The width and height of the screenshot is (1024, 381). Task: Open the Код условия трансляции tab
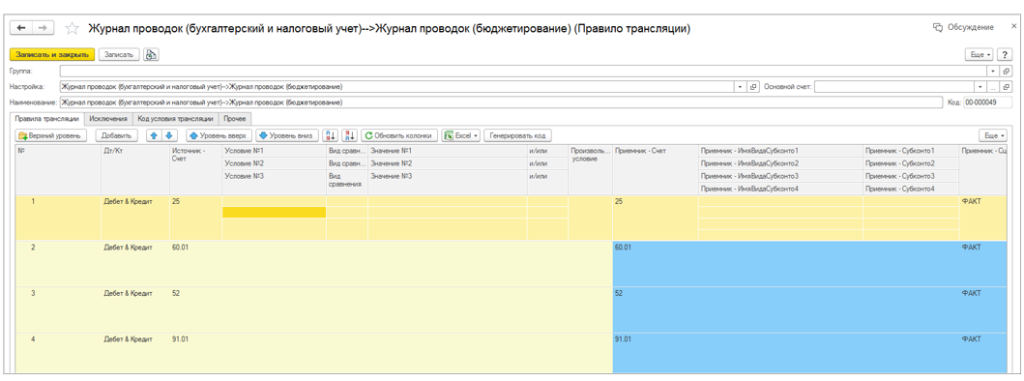click(x=175, y=119)
